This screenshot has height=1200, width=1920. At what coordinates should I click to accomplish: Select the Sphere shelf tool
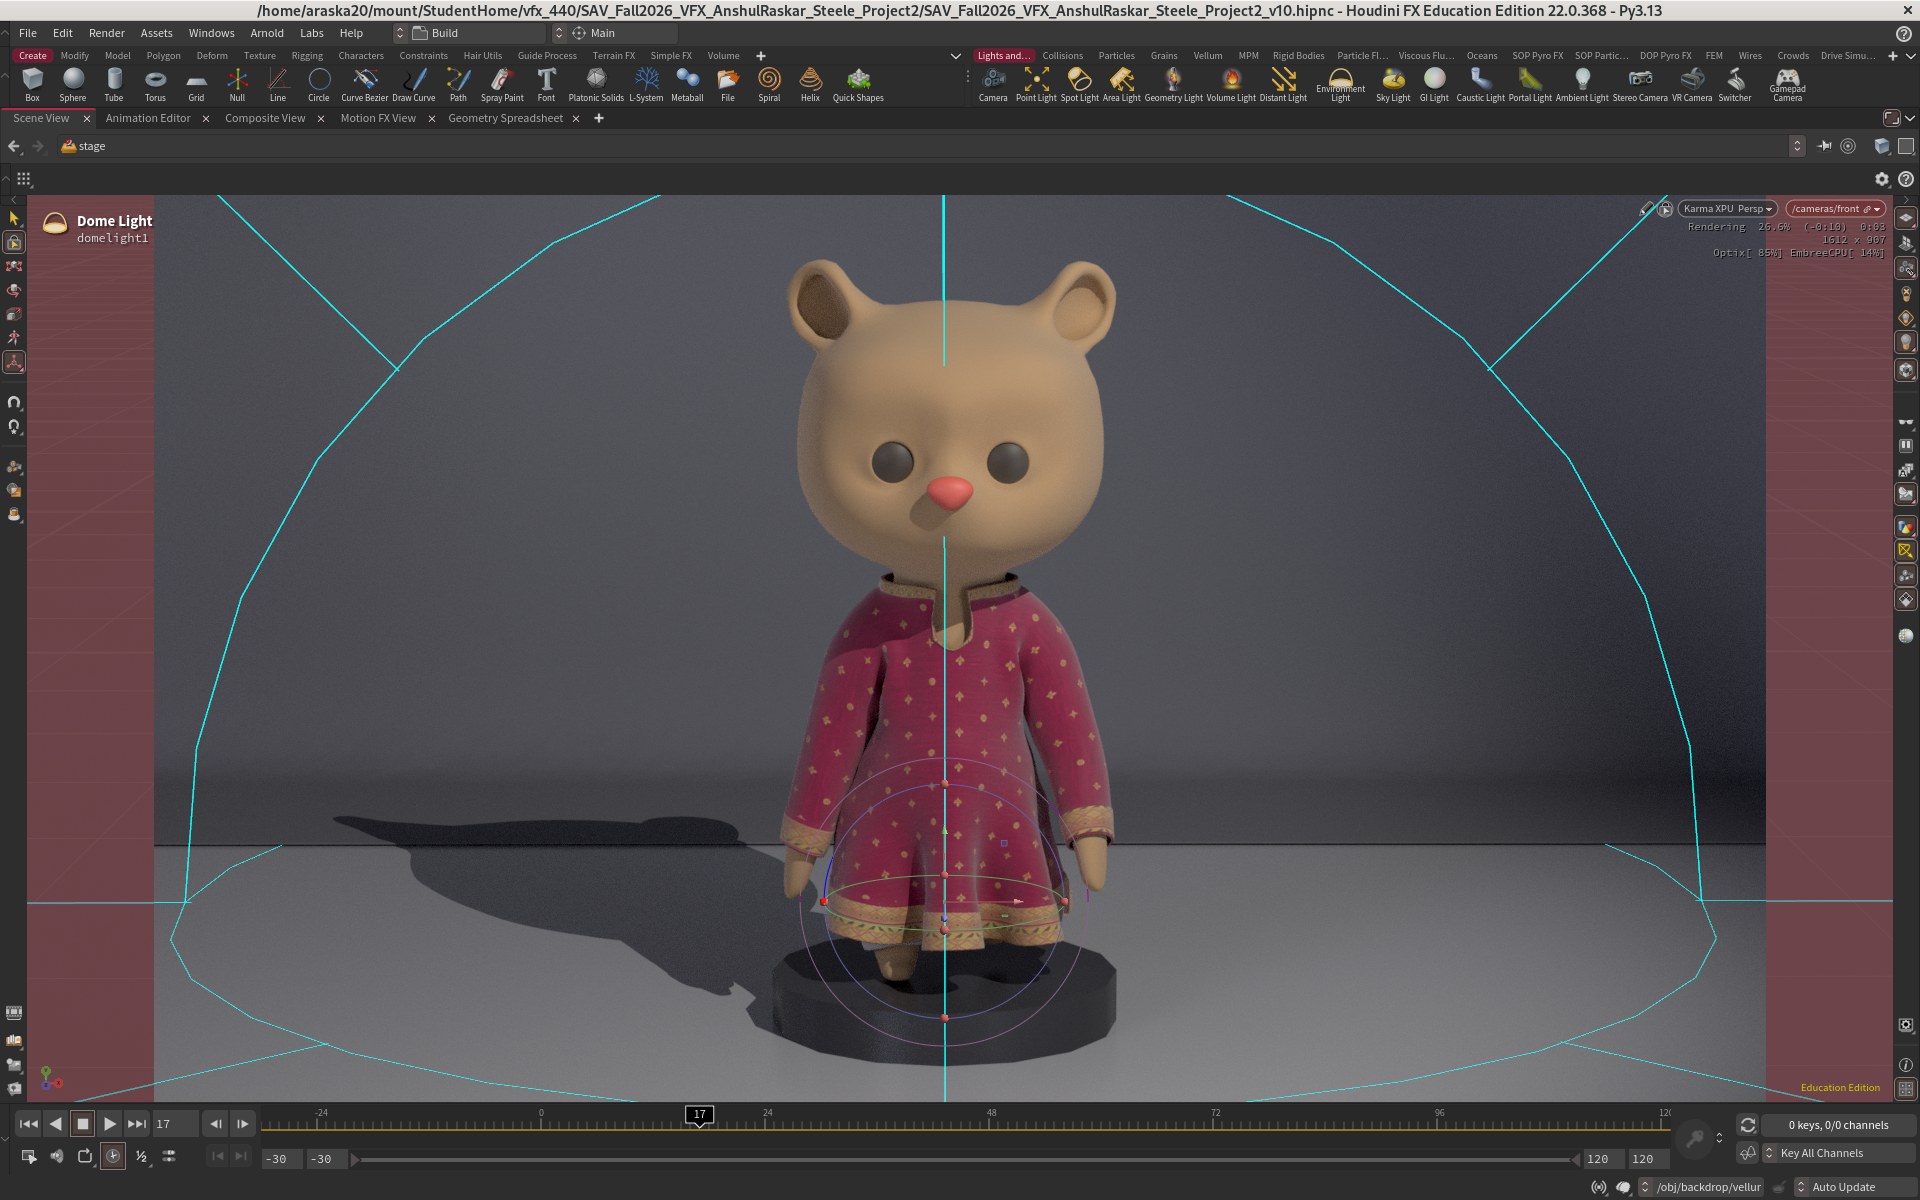point(73,84)
